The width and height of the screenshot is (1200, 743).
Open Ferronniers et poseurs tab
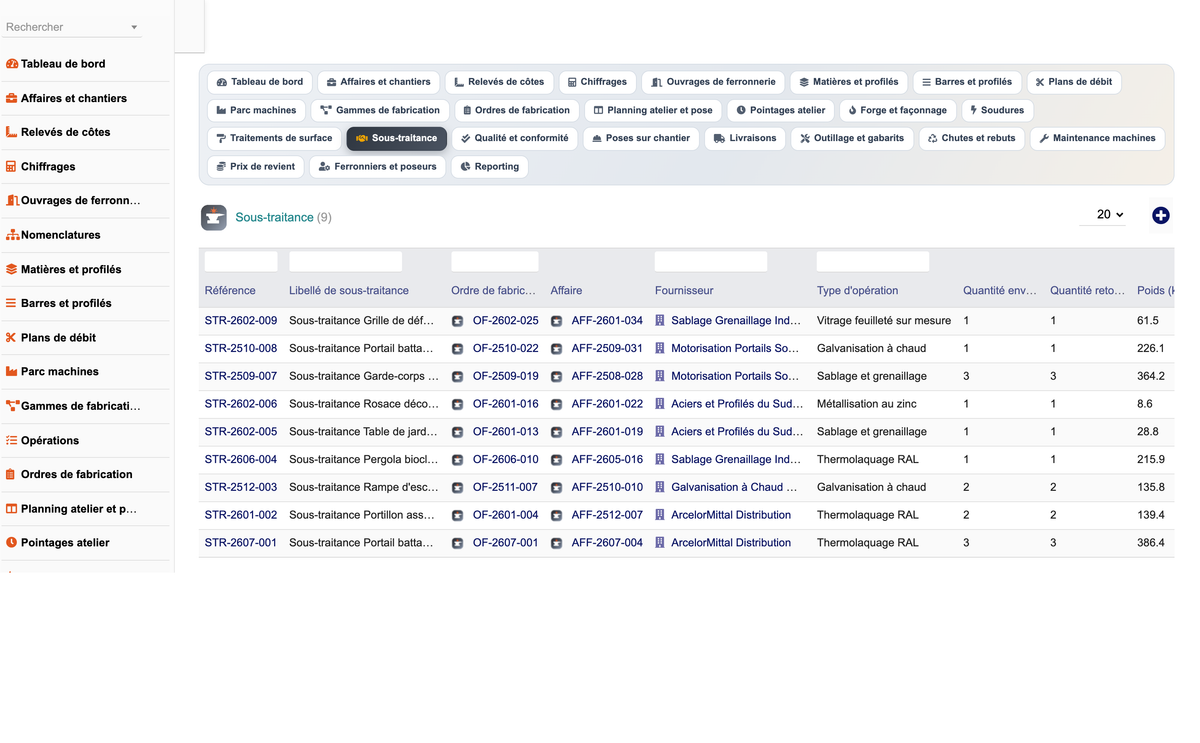pyautogui.click(x=377, y=166)
